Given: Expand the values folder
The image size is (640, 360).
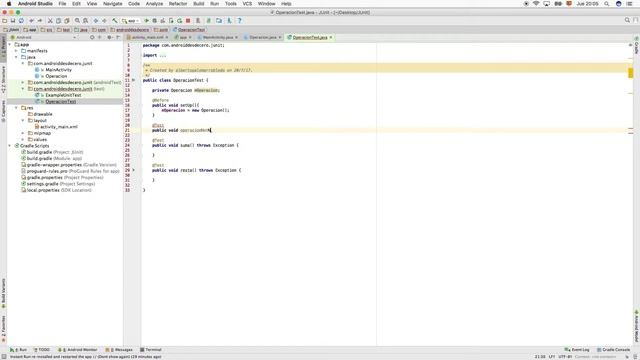Looking at the screenshot, I should (x=23, y=140).
